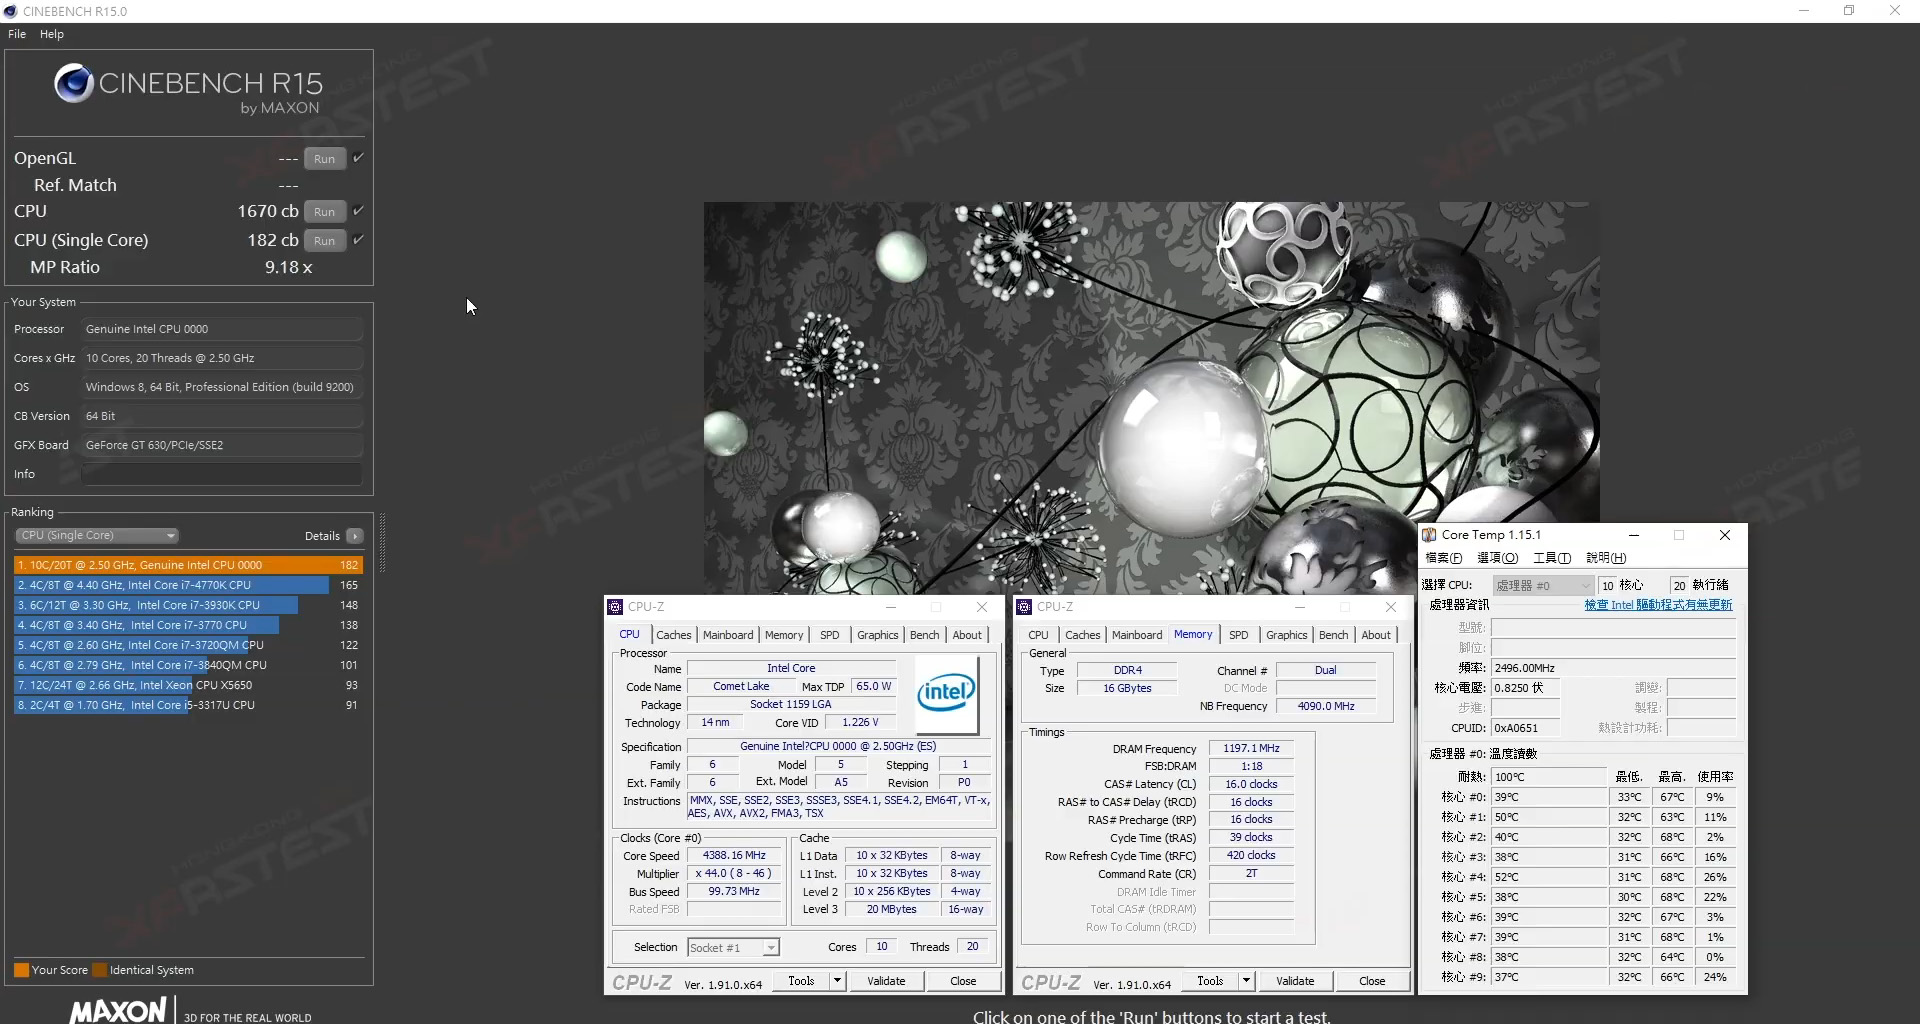
Task: Open Core Temp 檔案(F) menu
Action: pyautogui.click(x=1444, y=558)
